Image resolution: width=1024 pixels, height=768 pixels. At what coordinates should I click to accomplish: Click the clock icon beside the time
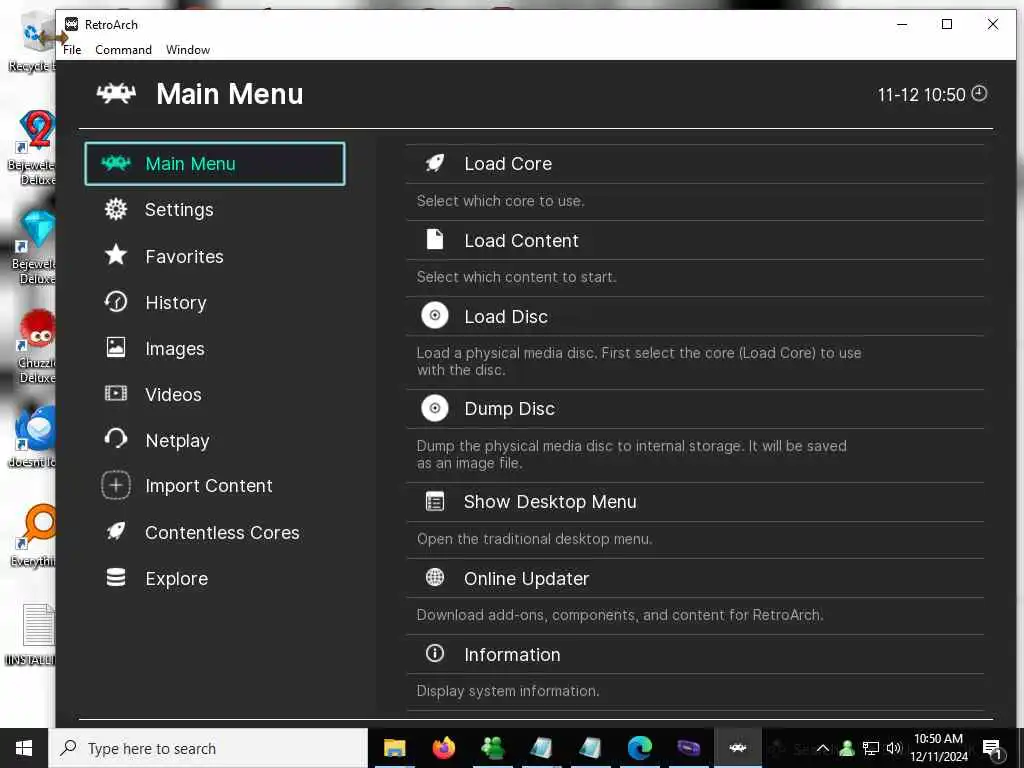click(x=980, y=93)
